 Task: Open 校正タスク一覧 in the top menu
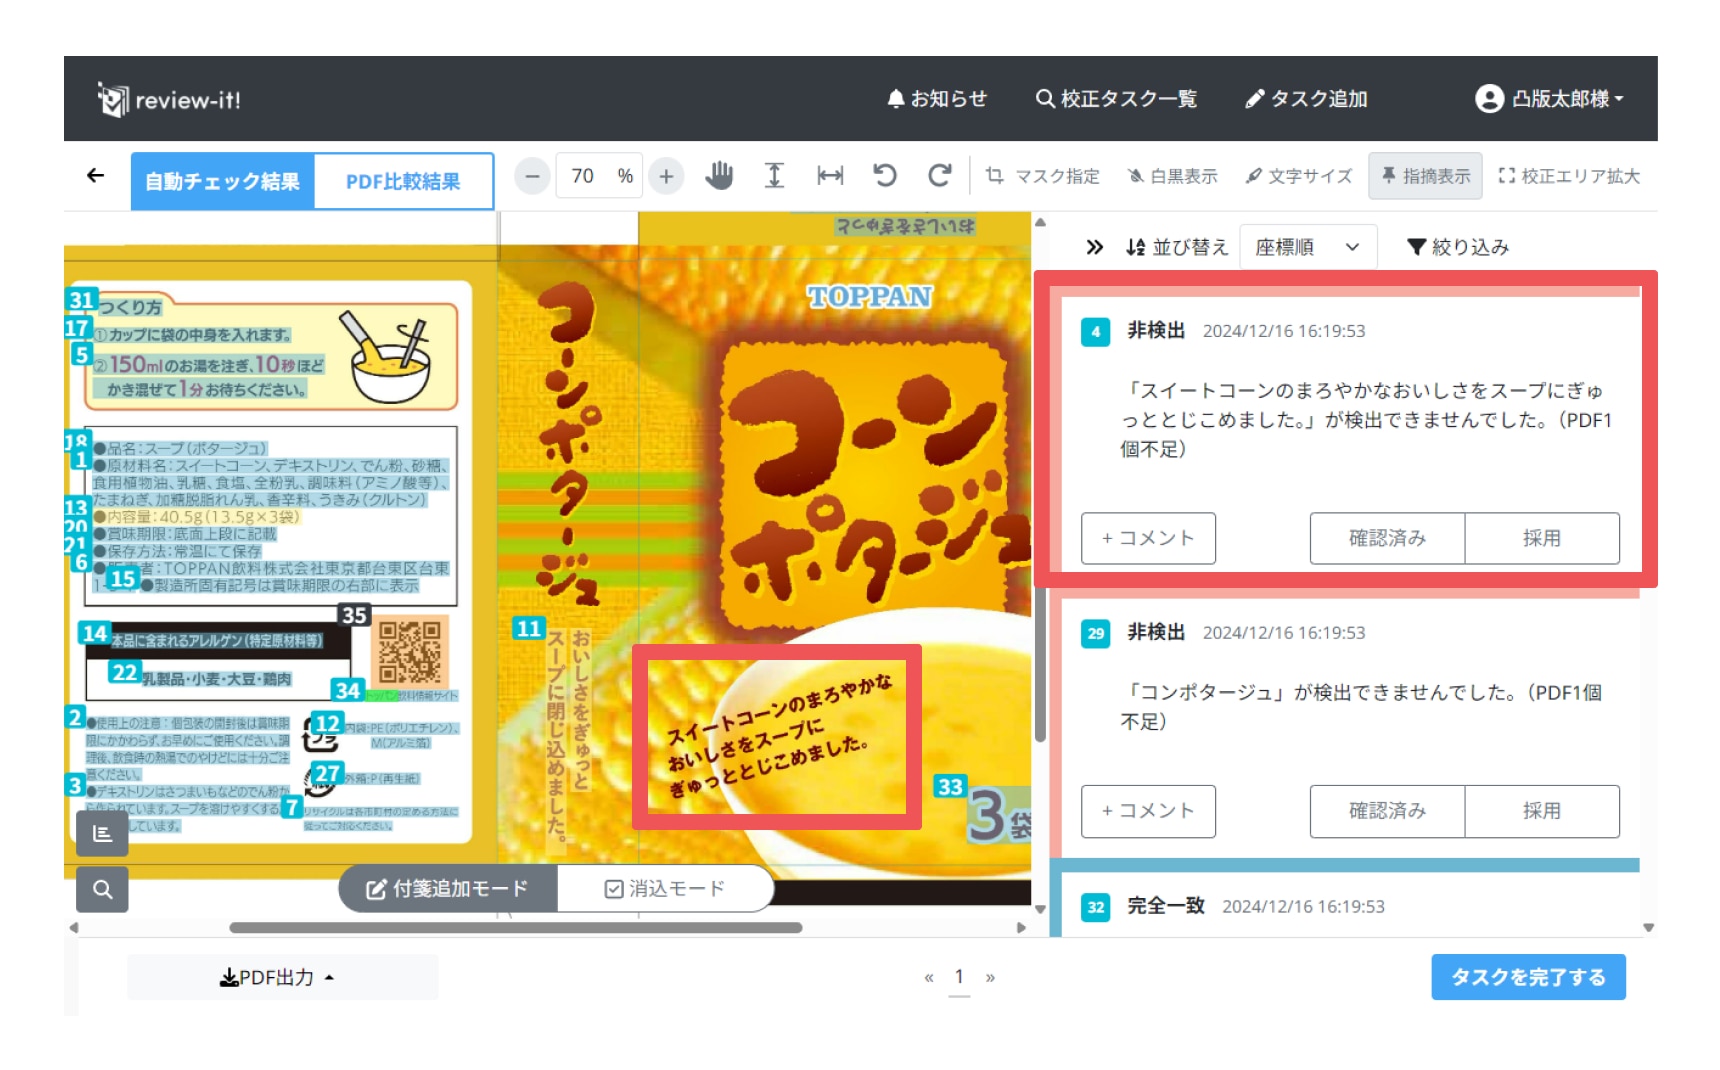pos(1116,99)
